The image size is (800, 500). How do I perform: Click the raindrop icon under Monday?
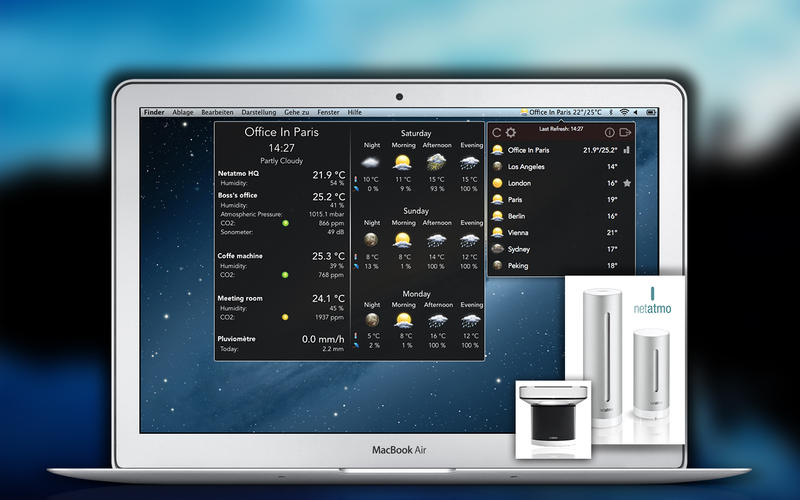[x=357, y=345]
